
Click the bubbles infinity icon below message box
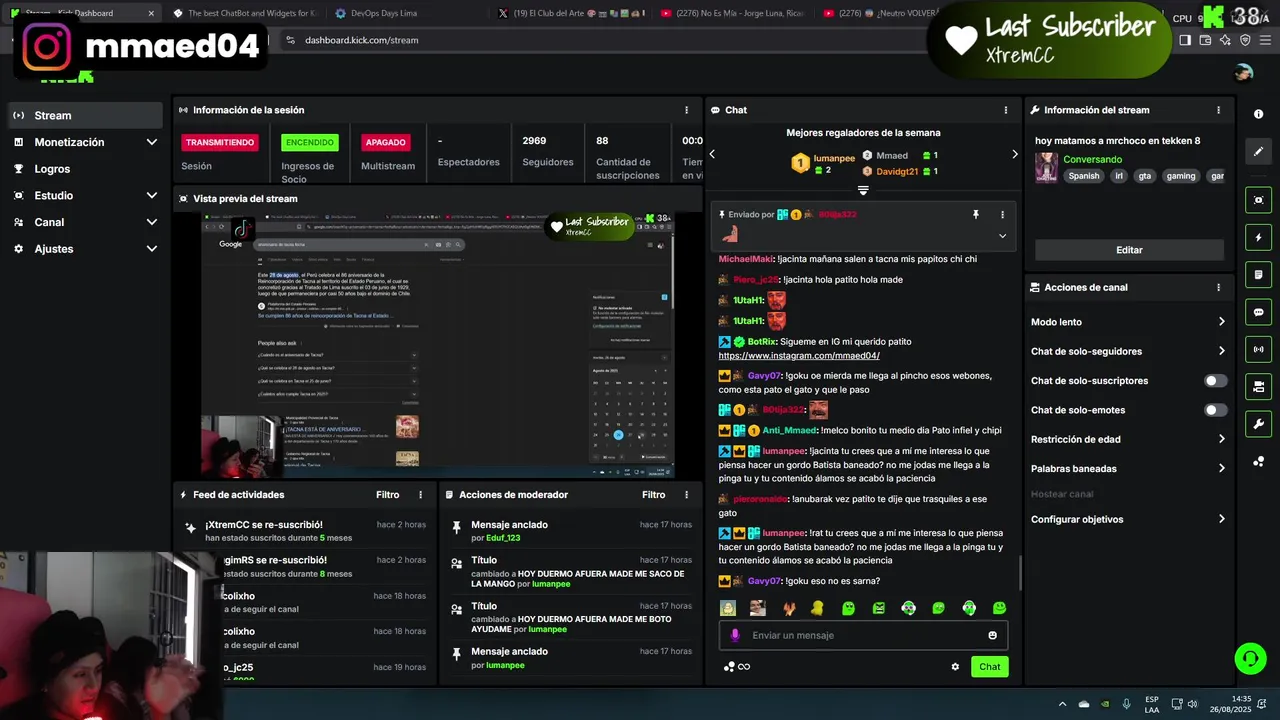pos(737,667)
